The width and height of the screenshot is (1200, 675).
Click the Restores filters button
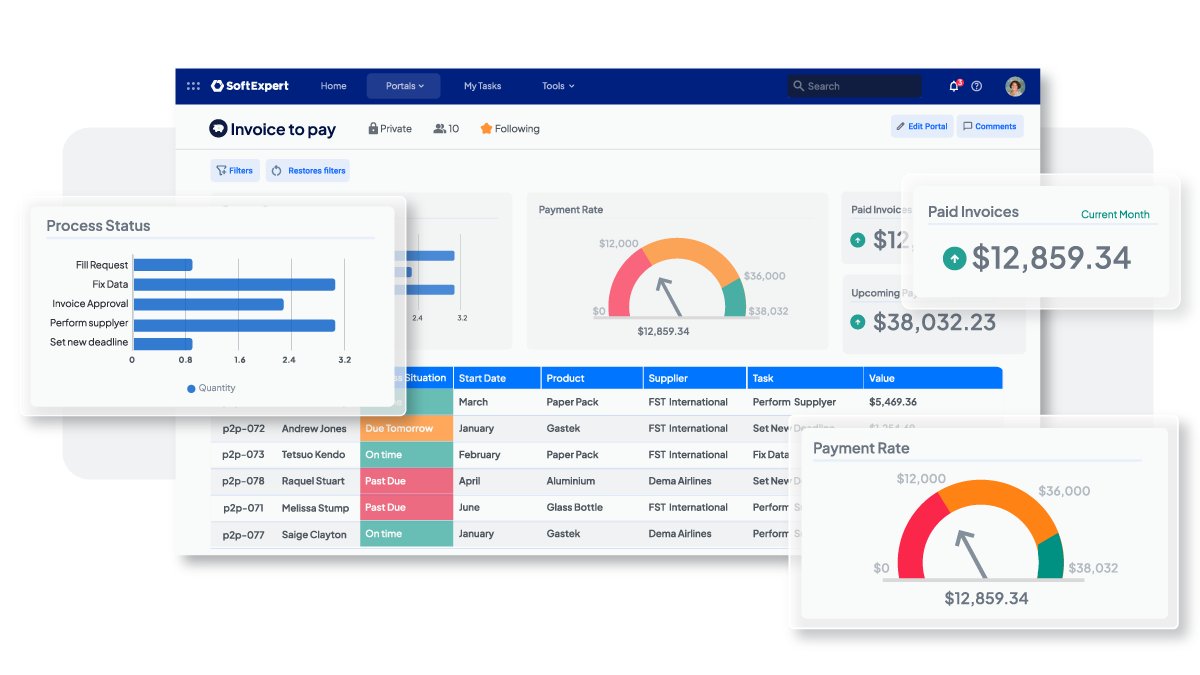[308, 170]
